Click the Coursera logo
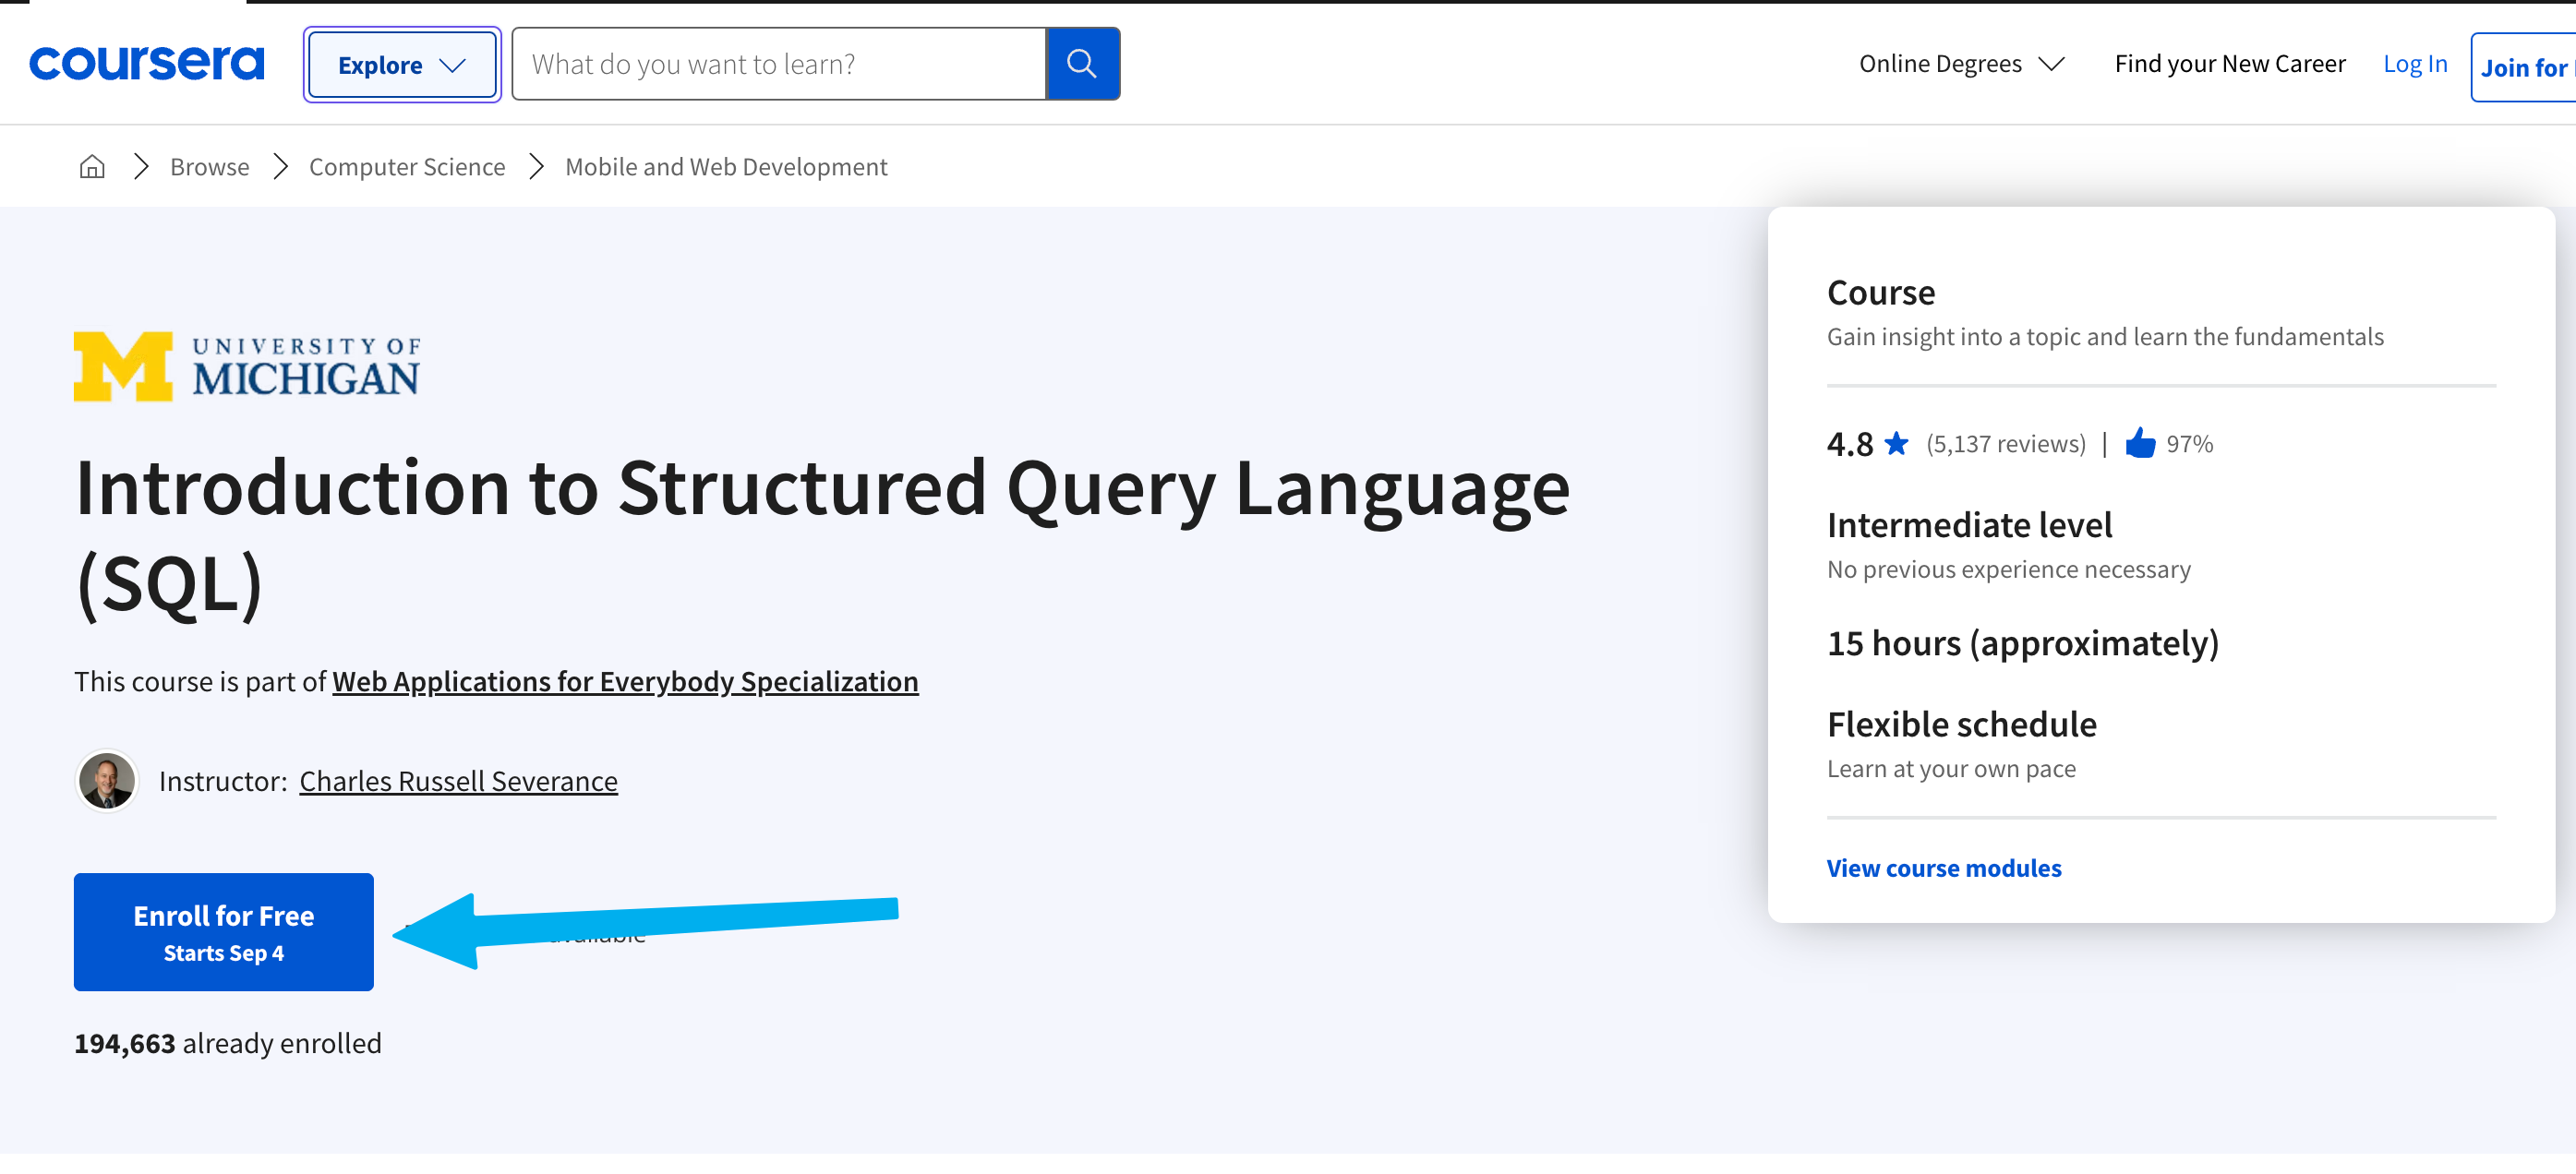This screenshot has width=2576, height=1174. pos(147,64)
